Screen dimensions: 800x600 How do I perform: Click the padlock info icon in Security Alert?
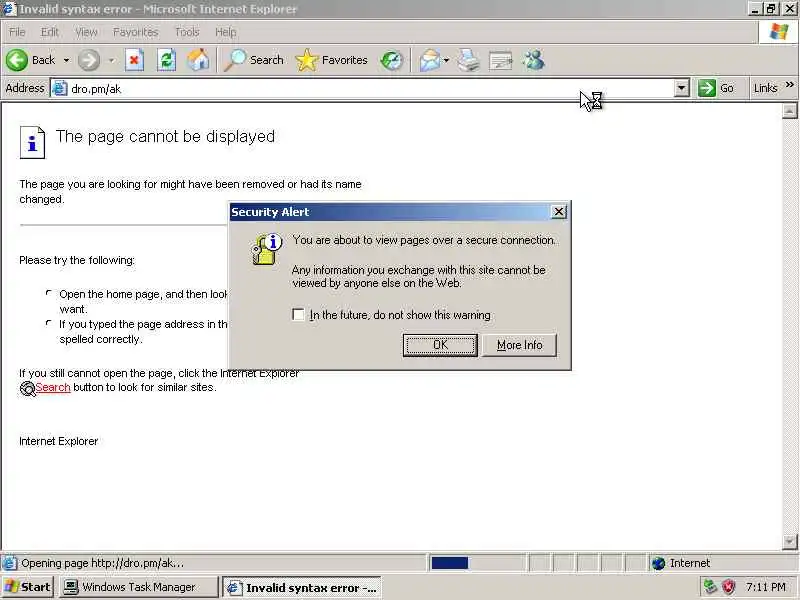click(266, 249)
